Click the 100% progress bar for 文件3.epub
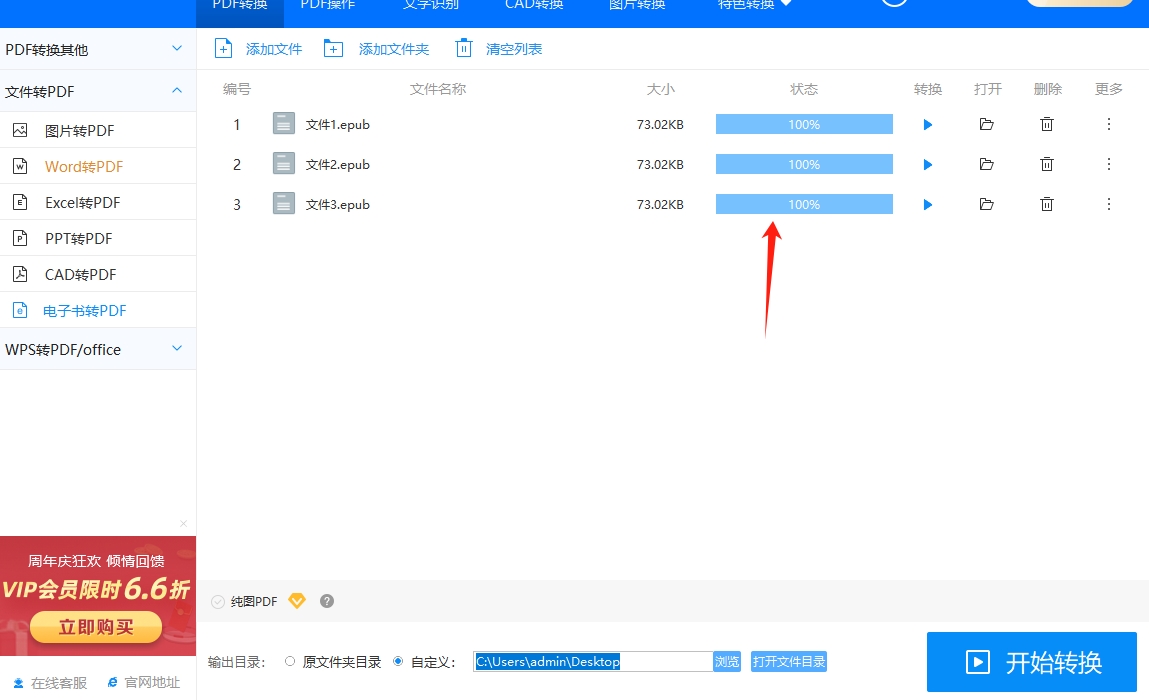Image resolution: width=1149 pixels, height=700 pixels. tap(804, 204)
